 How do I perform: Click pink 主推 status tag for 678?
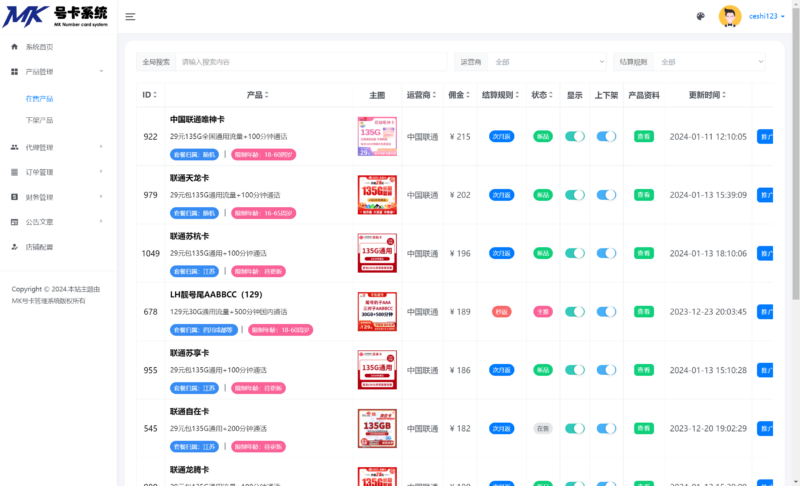tap(543, 312)
